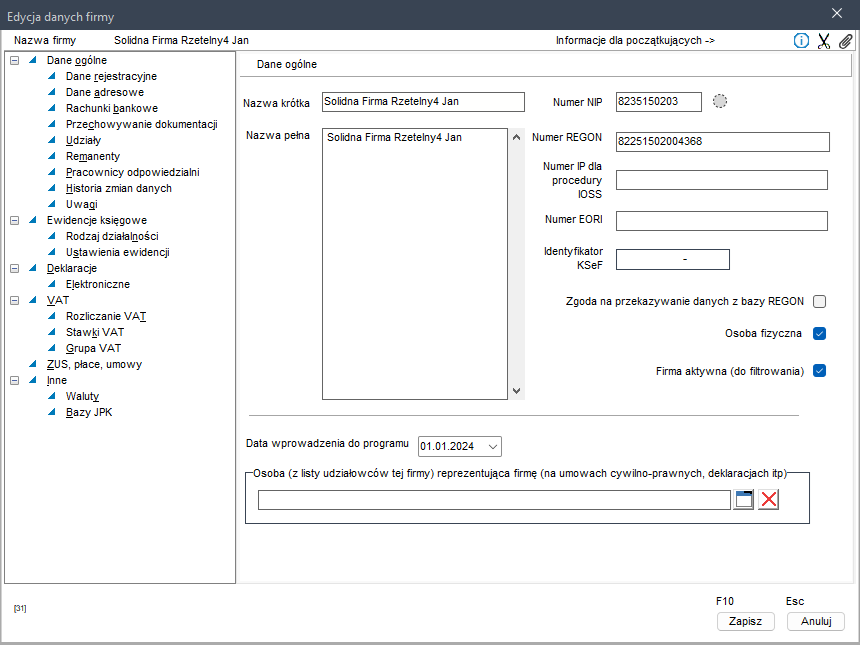Click the Numer NIP field
This screenshot has width=860, height=645.
658,102
